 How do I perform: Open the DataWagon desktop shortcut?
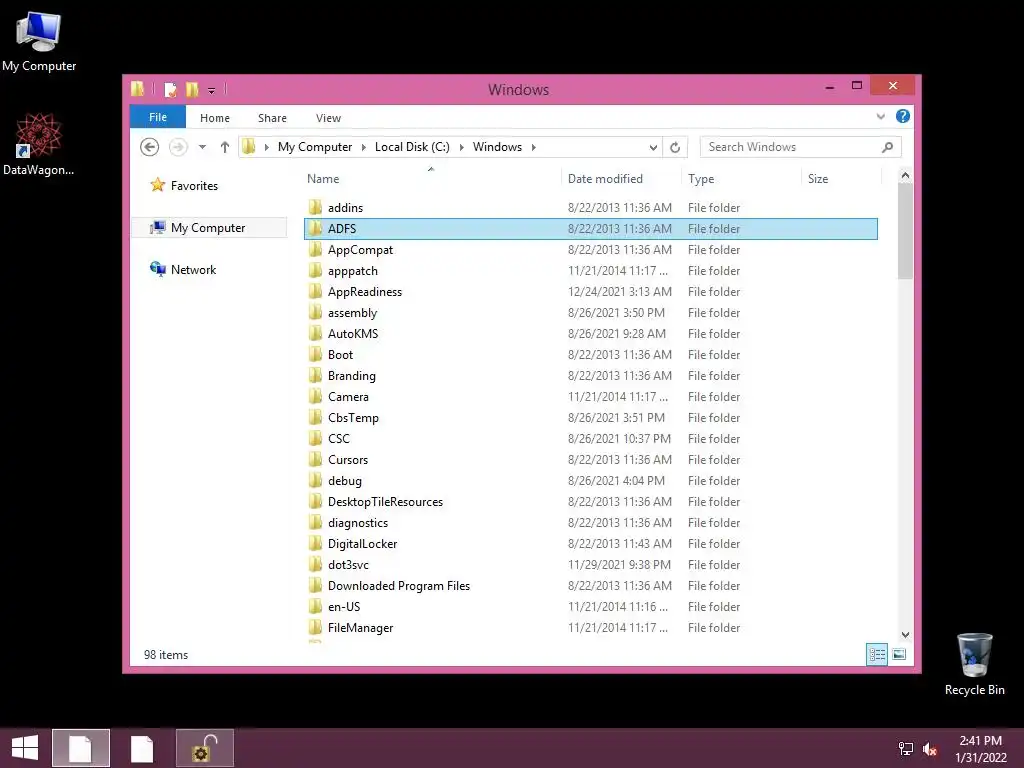coord(38,144)
